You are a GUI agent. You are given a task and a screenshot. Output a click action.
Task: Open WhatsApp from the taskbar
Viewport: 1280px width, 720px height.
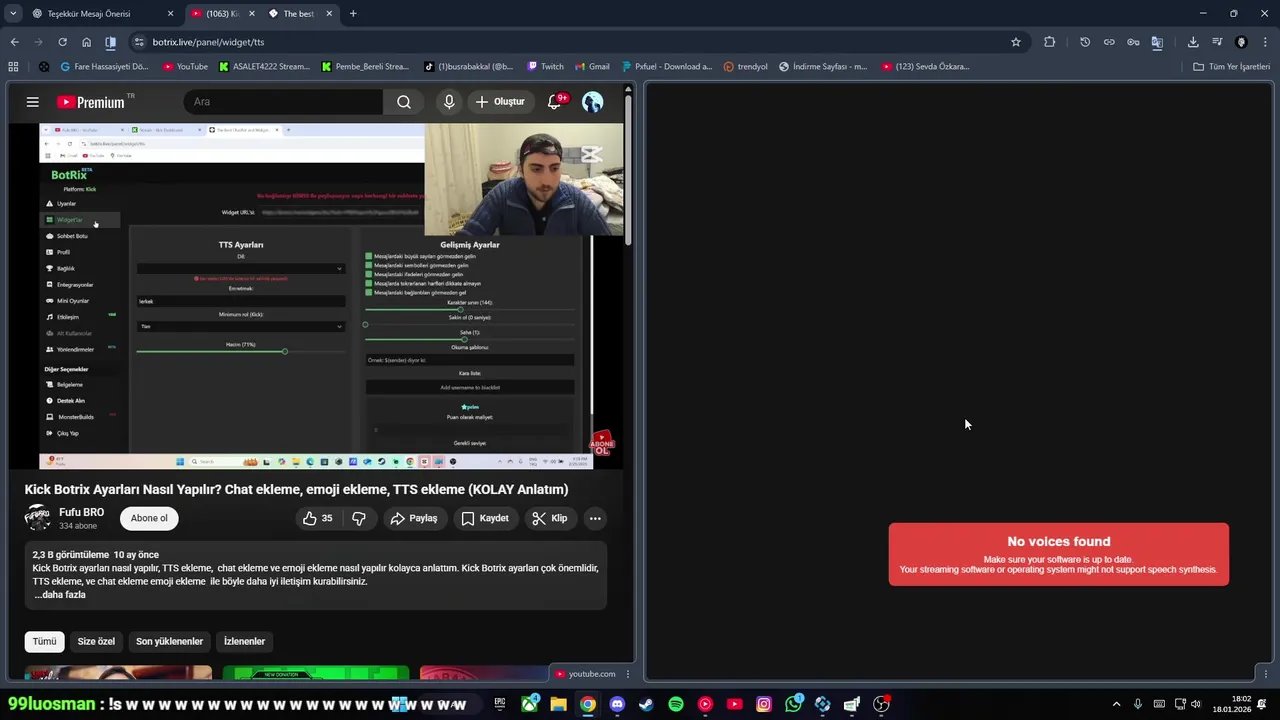point(793,704)
